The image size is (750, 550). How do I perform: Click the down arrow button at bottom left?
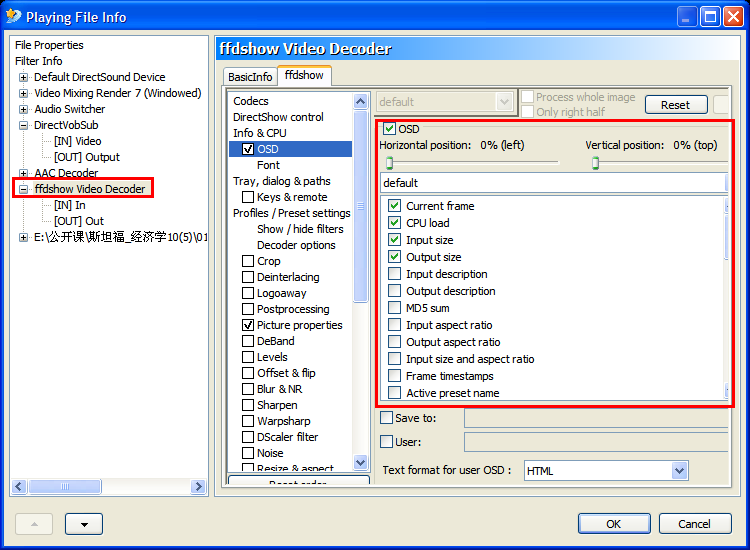(x=84, y=524)
